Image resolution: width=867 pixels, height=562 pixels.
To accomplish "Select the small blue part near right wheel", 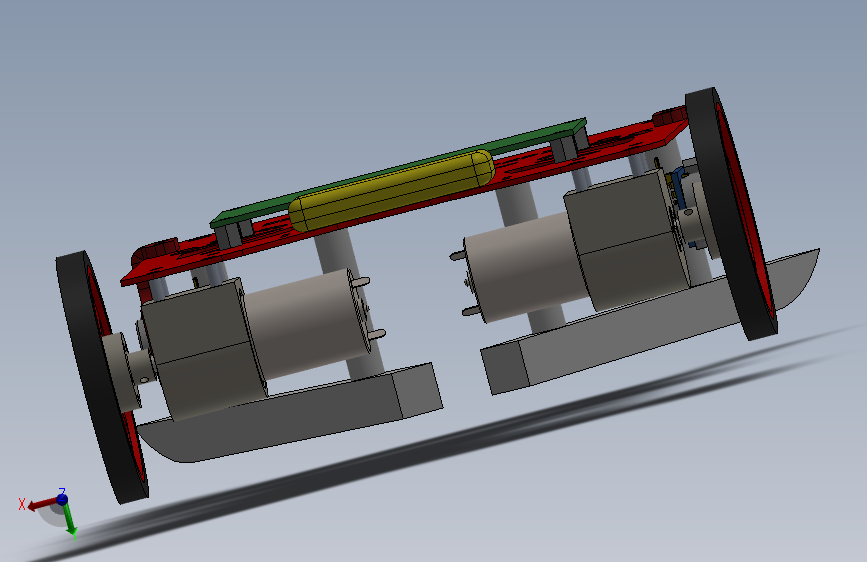I will (x=679, y=188).
